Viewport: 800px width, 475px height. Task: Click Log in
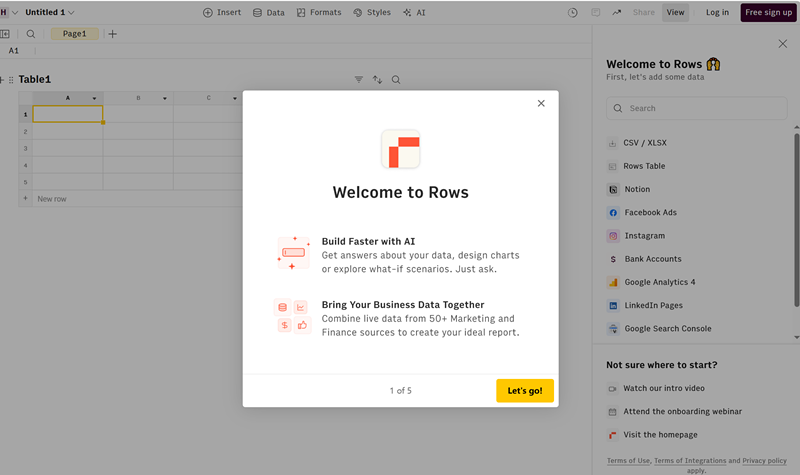pos(717,12)
